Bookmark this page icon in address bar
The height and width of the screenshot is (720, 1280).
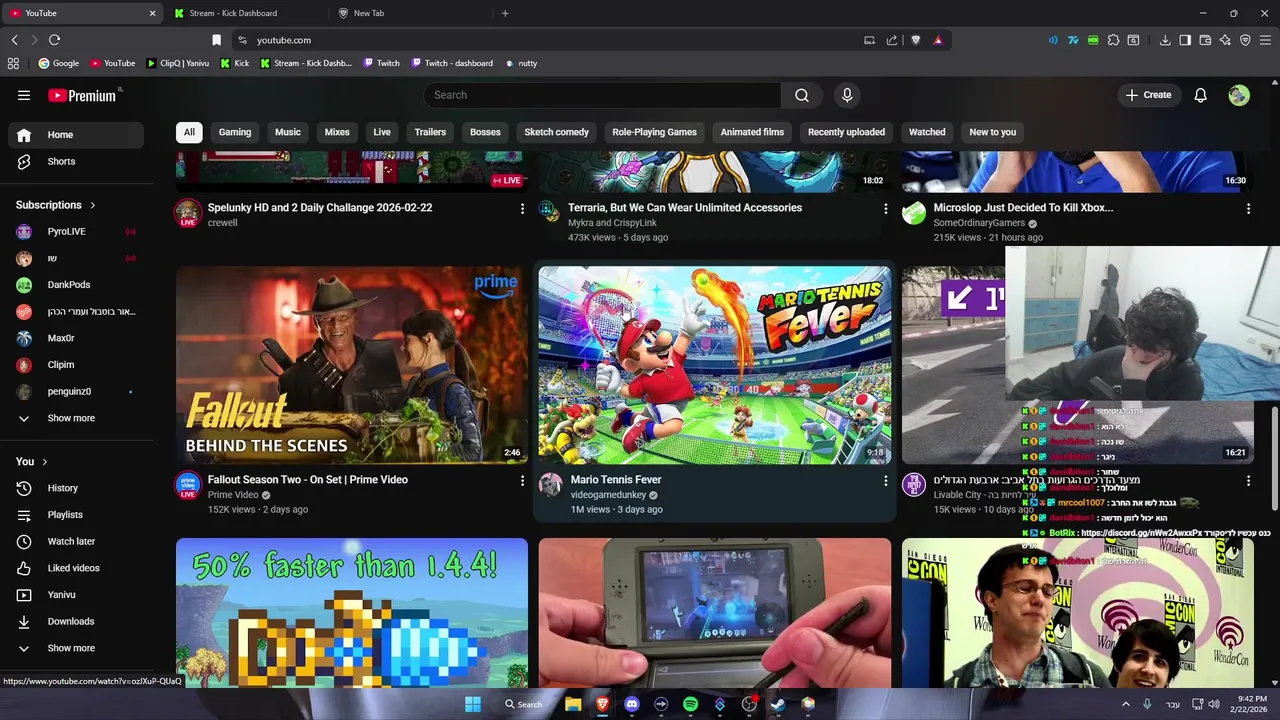point(216,40)
